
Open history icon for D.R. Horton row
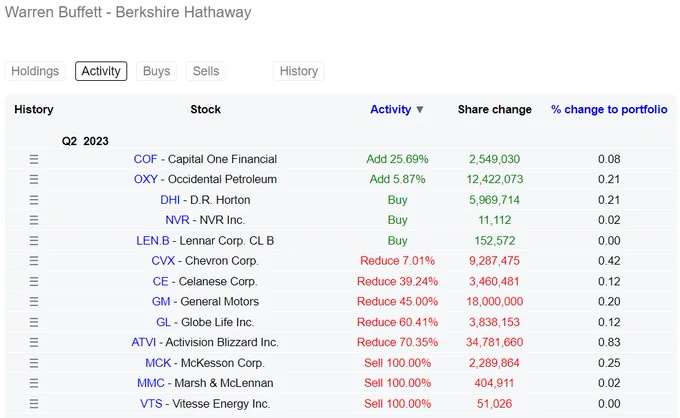tap(34, 200)
